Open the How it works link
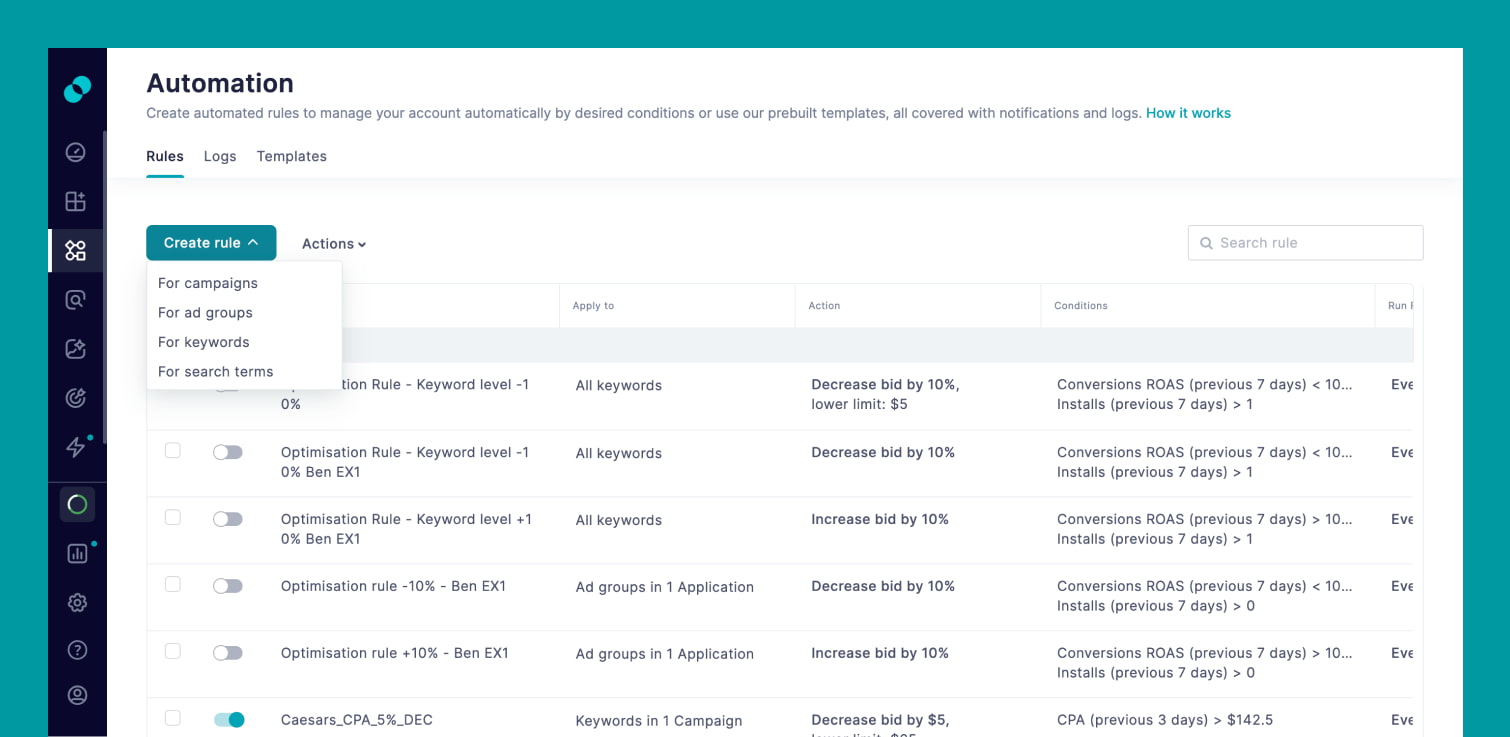 click(1189, 113)
